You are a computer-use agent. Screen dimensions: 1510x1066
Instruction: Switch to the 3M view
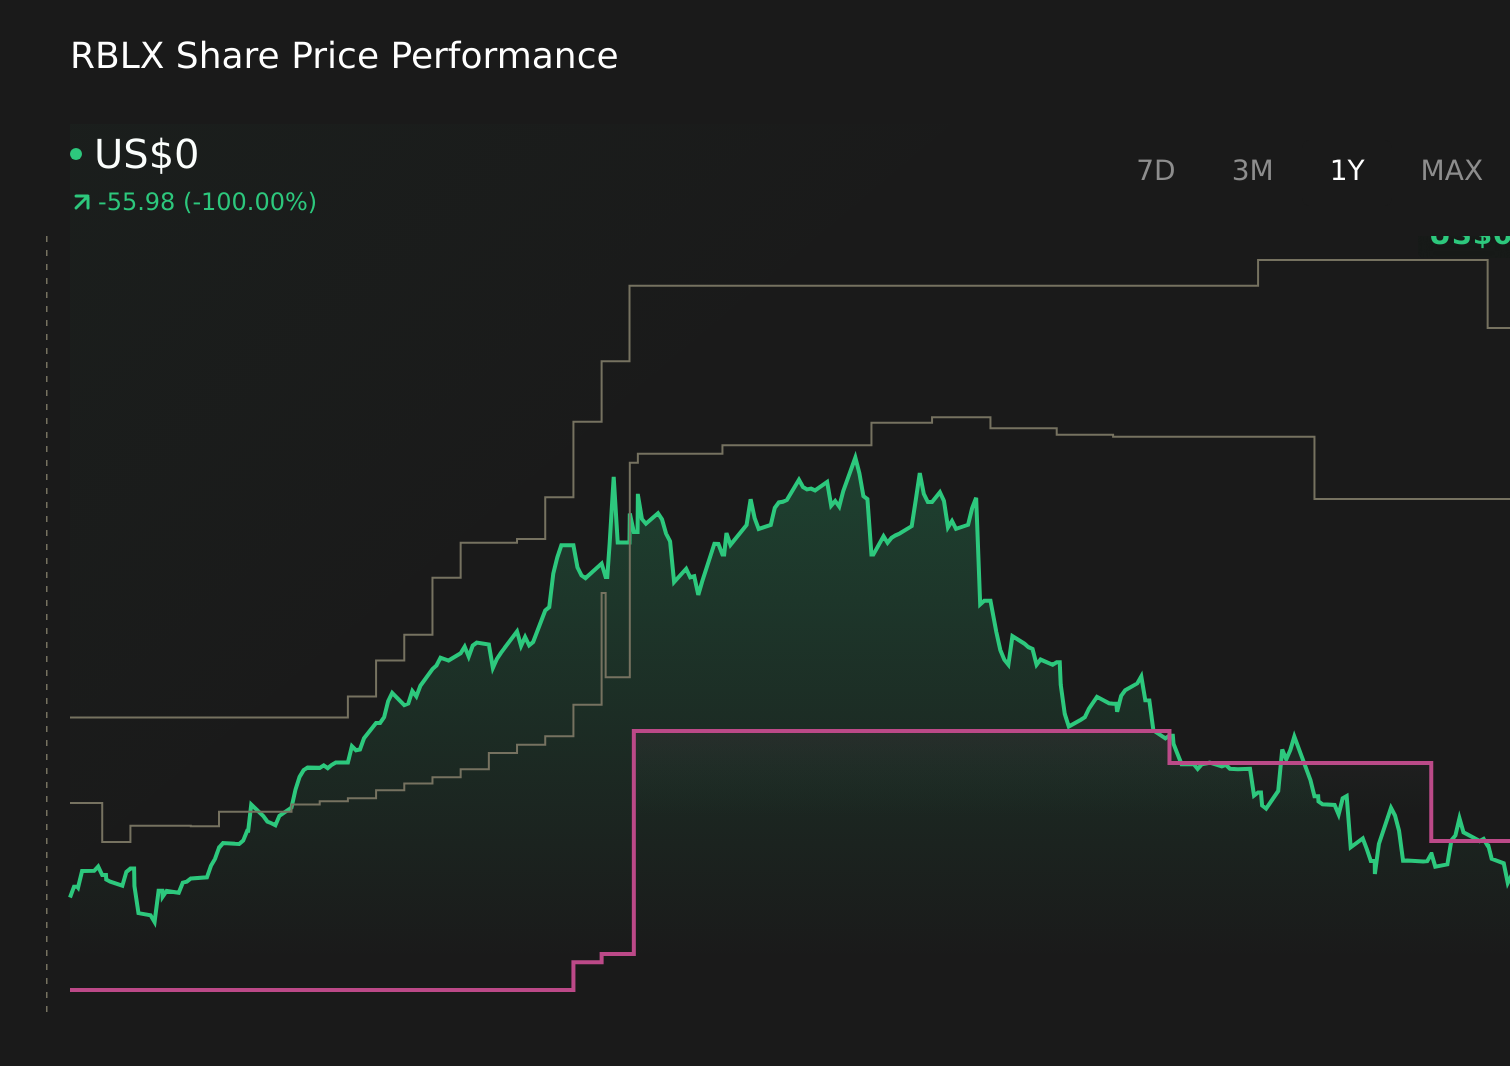1251,170
